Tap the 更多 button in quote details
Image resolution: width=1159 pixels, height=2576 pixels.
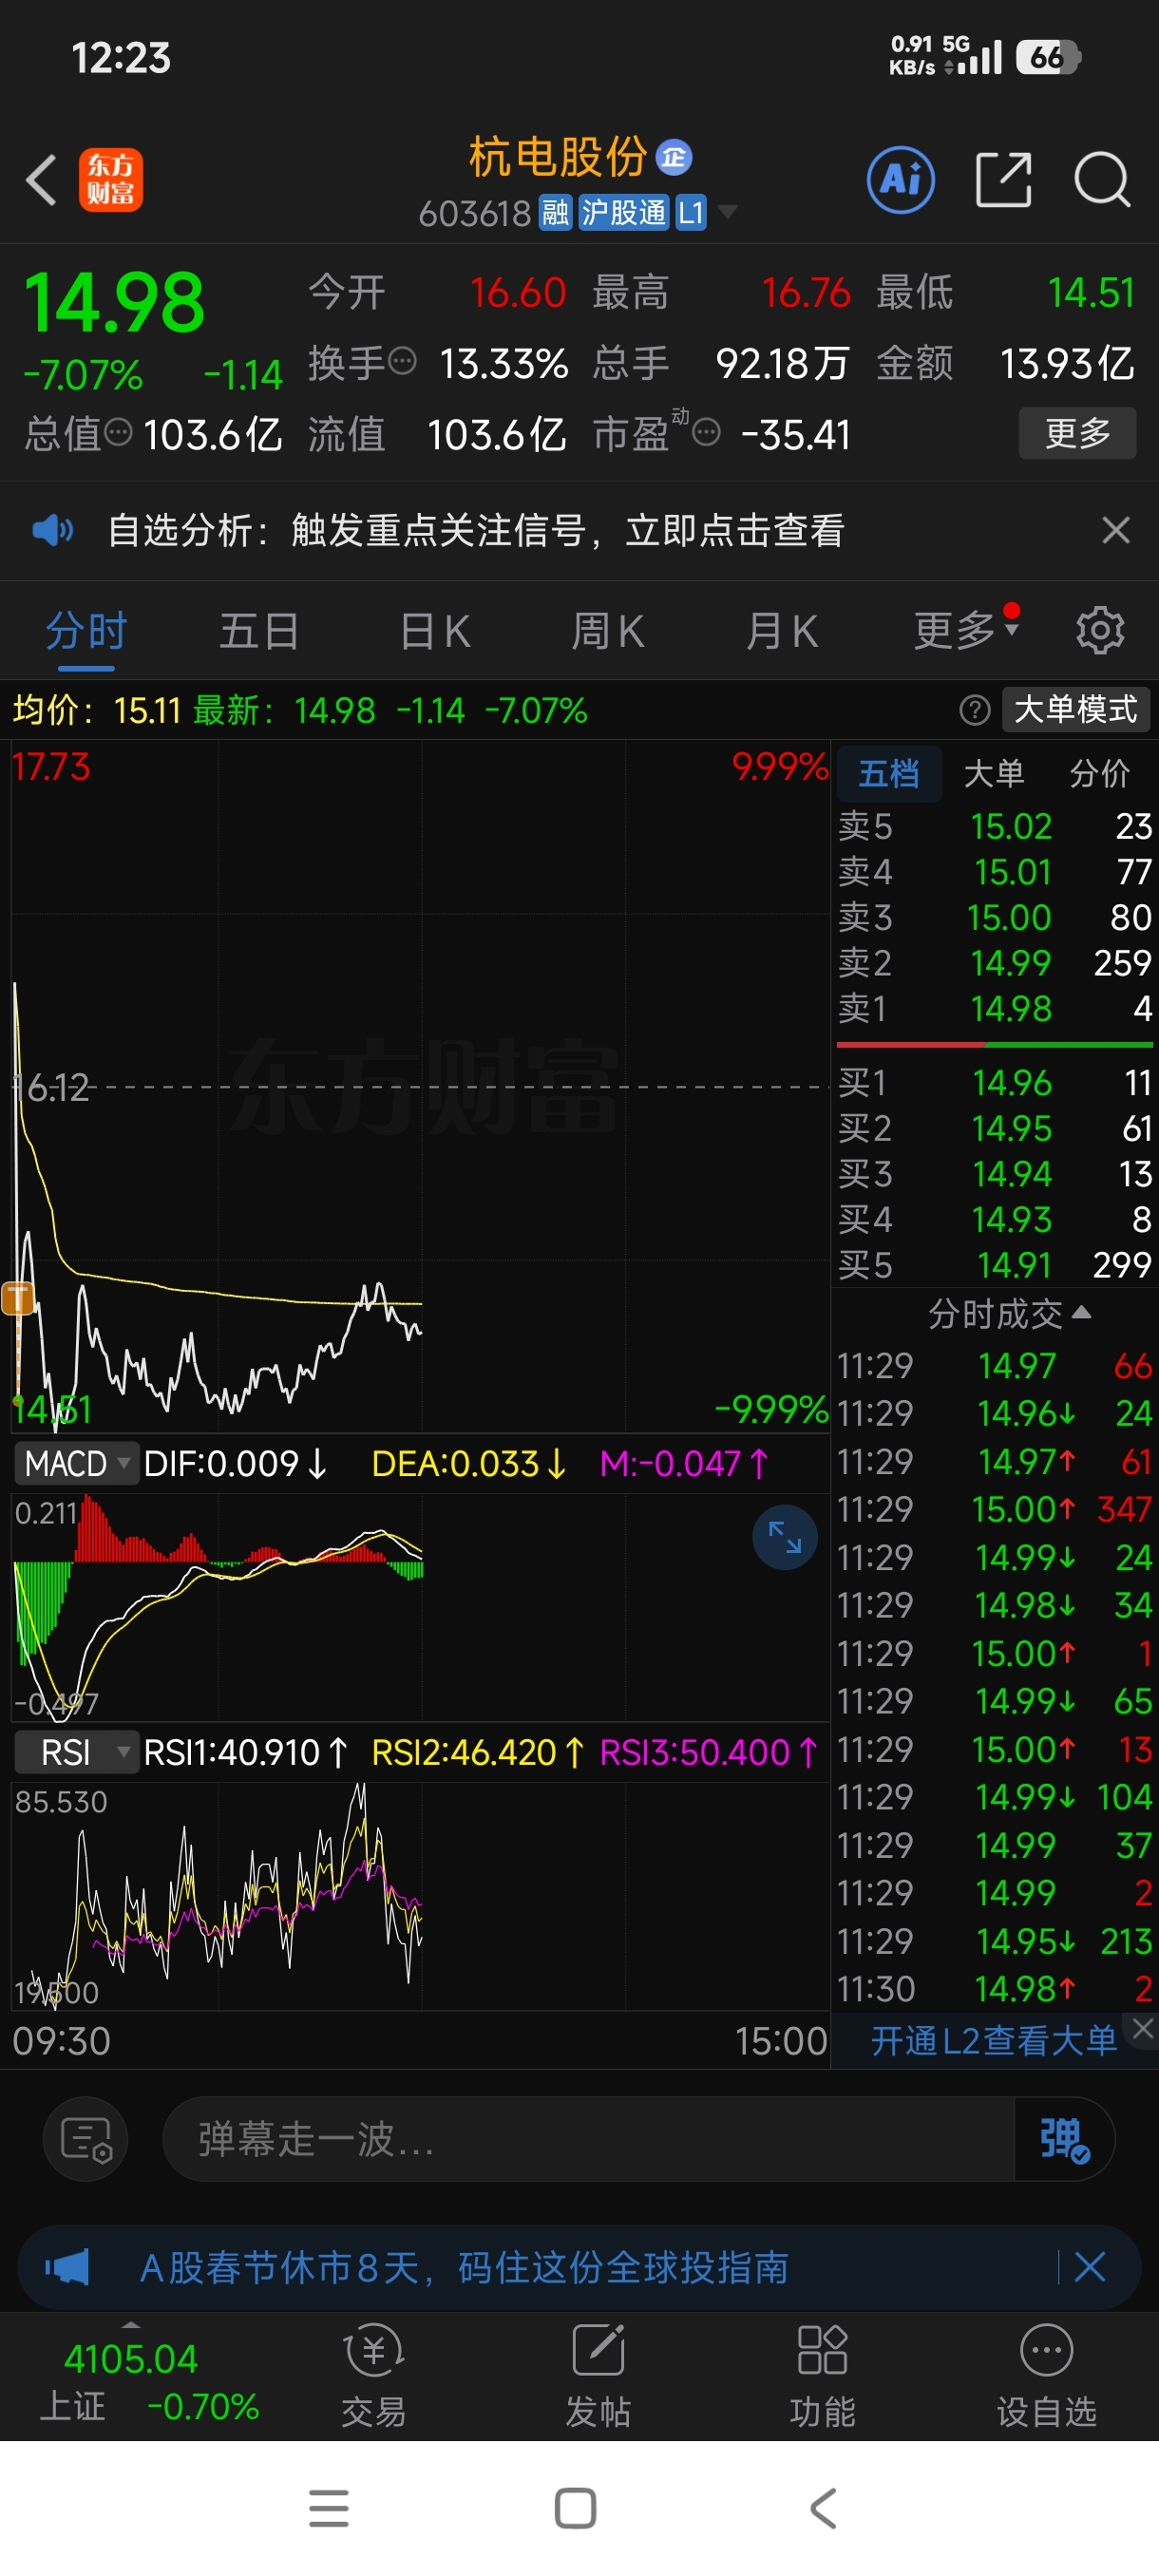(1077, 433)
